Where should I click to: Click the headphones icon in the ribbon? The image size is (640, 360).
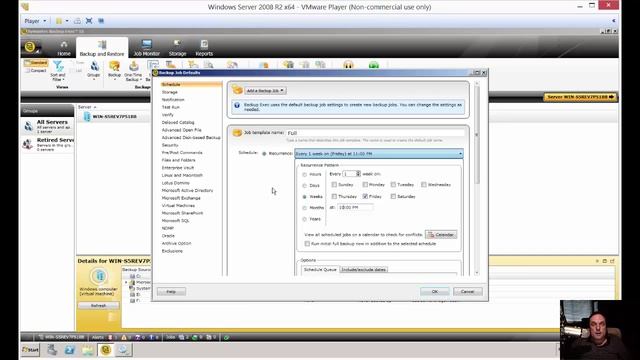[348, 65]
